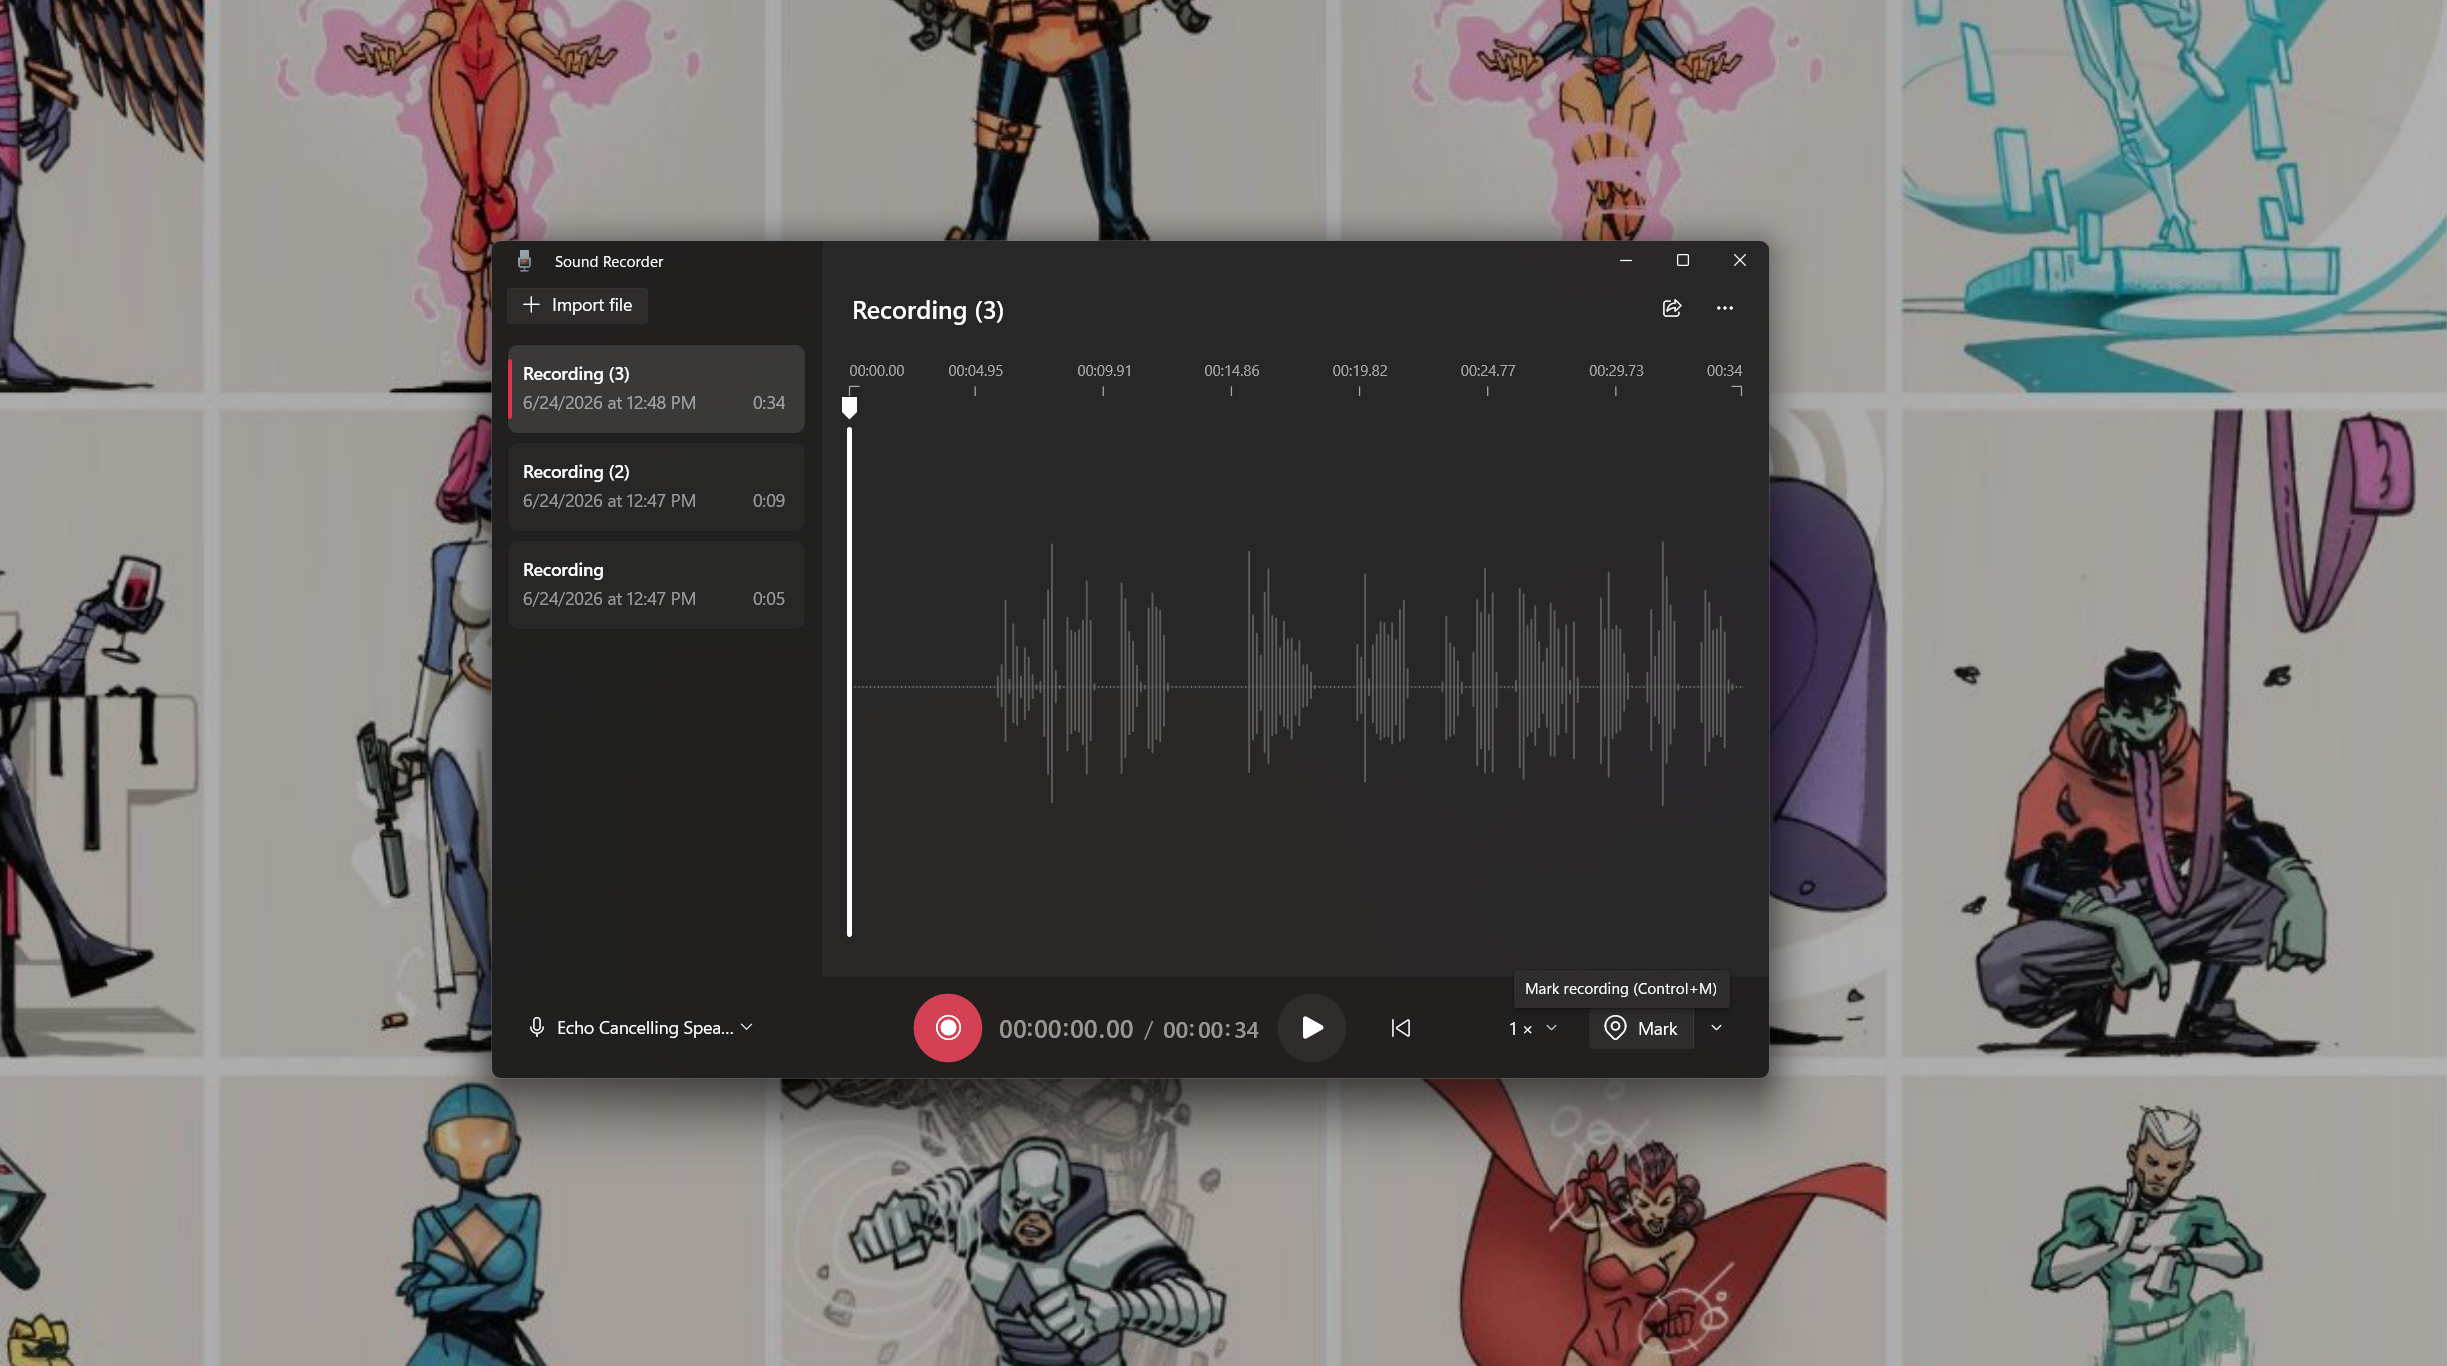
Task: Select the 0:05 Recording entry
Action: [656, 585]
